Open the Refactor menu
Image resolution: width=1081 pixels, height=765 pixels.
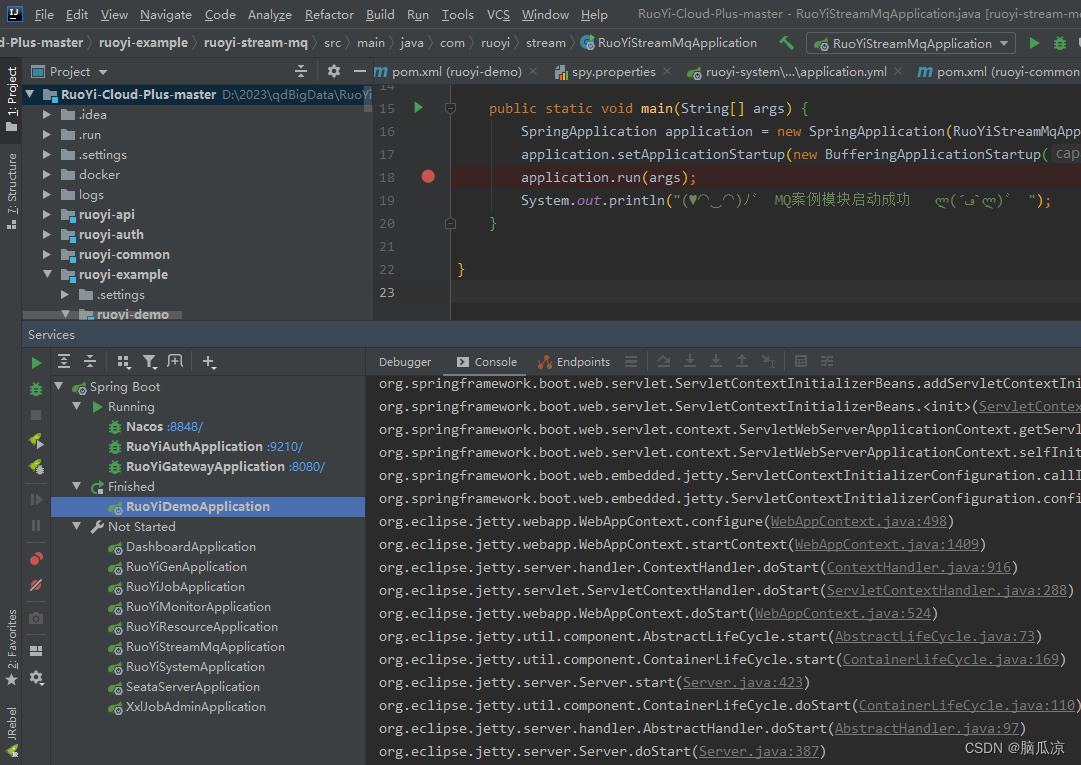click(x=329, y=14)
